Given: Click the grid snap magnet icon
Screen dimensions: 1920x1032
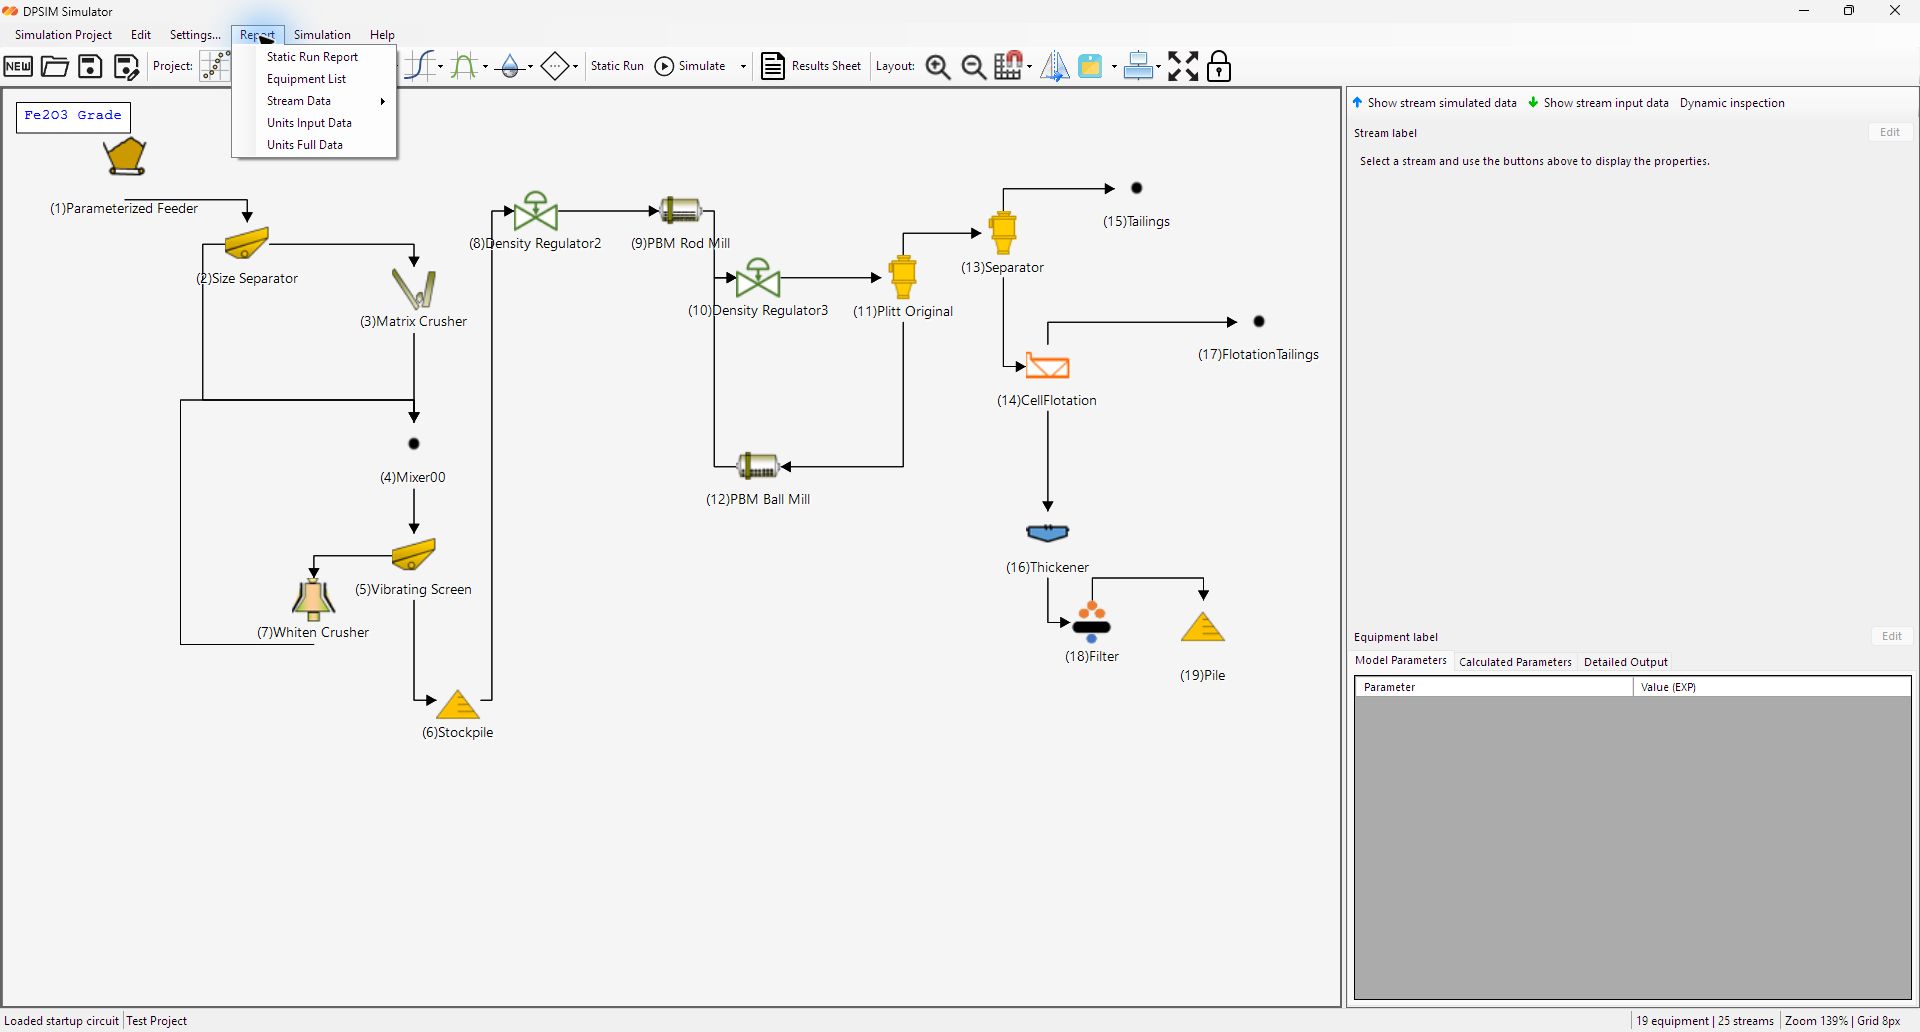Looking at the screenshot, I should pos(1008,66).
